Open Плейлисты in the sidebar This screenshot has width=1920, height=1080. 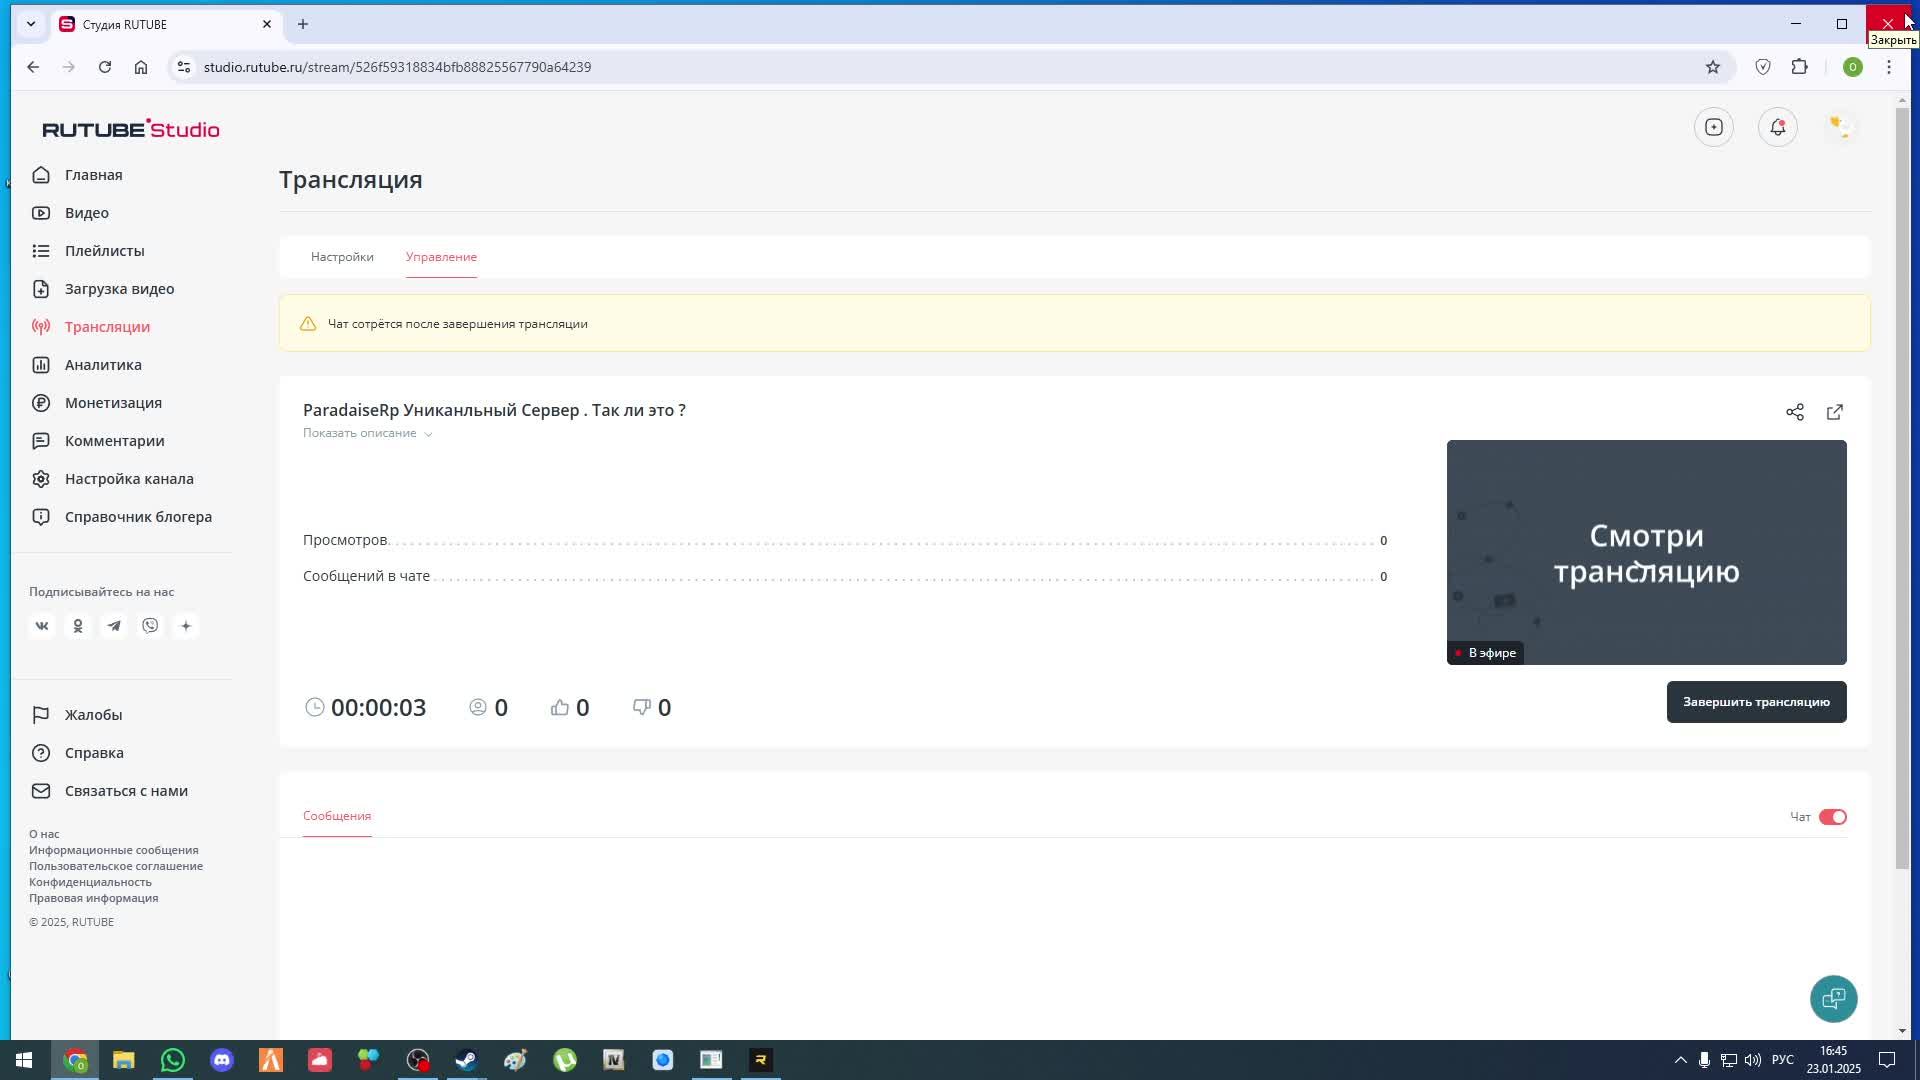[x=105, y=251]
